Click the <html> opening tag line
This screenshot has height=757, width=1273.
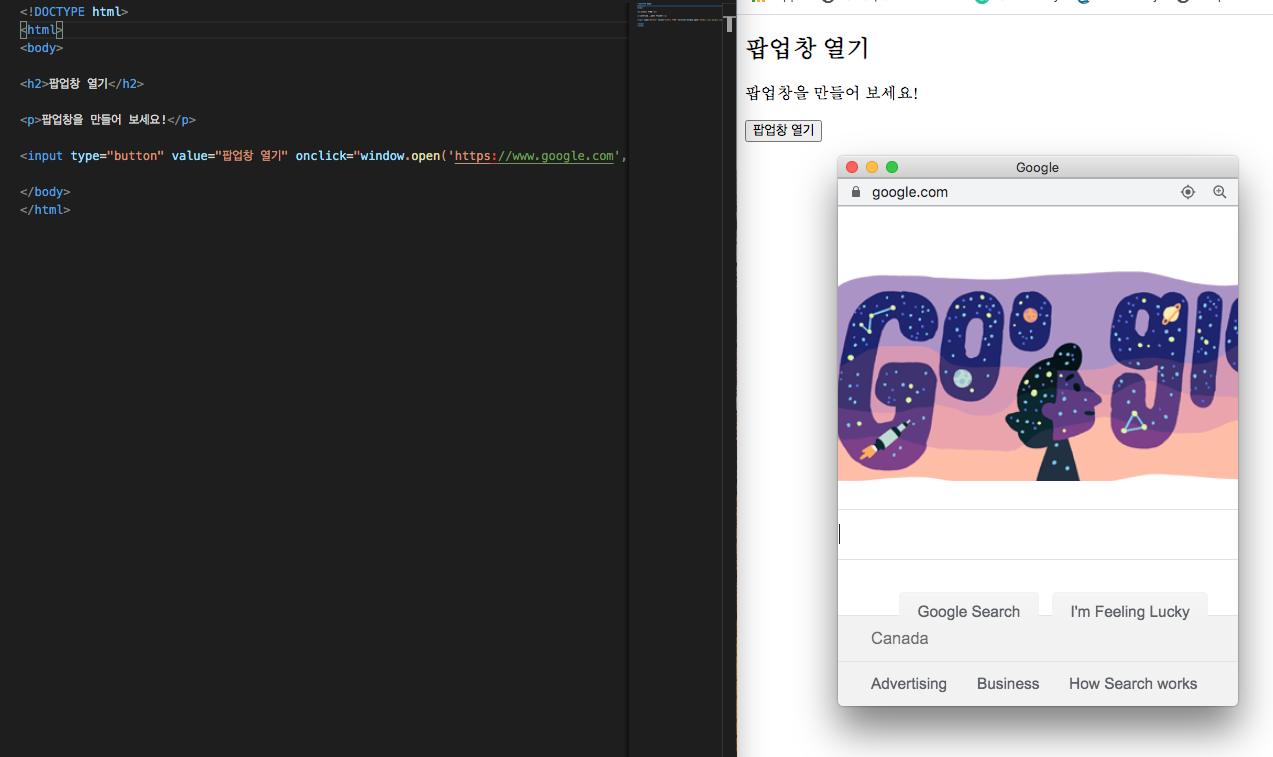tap(42, 30)
